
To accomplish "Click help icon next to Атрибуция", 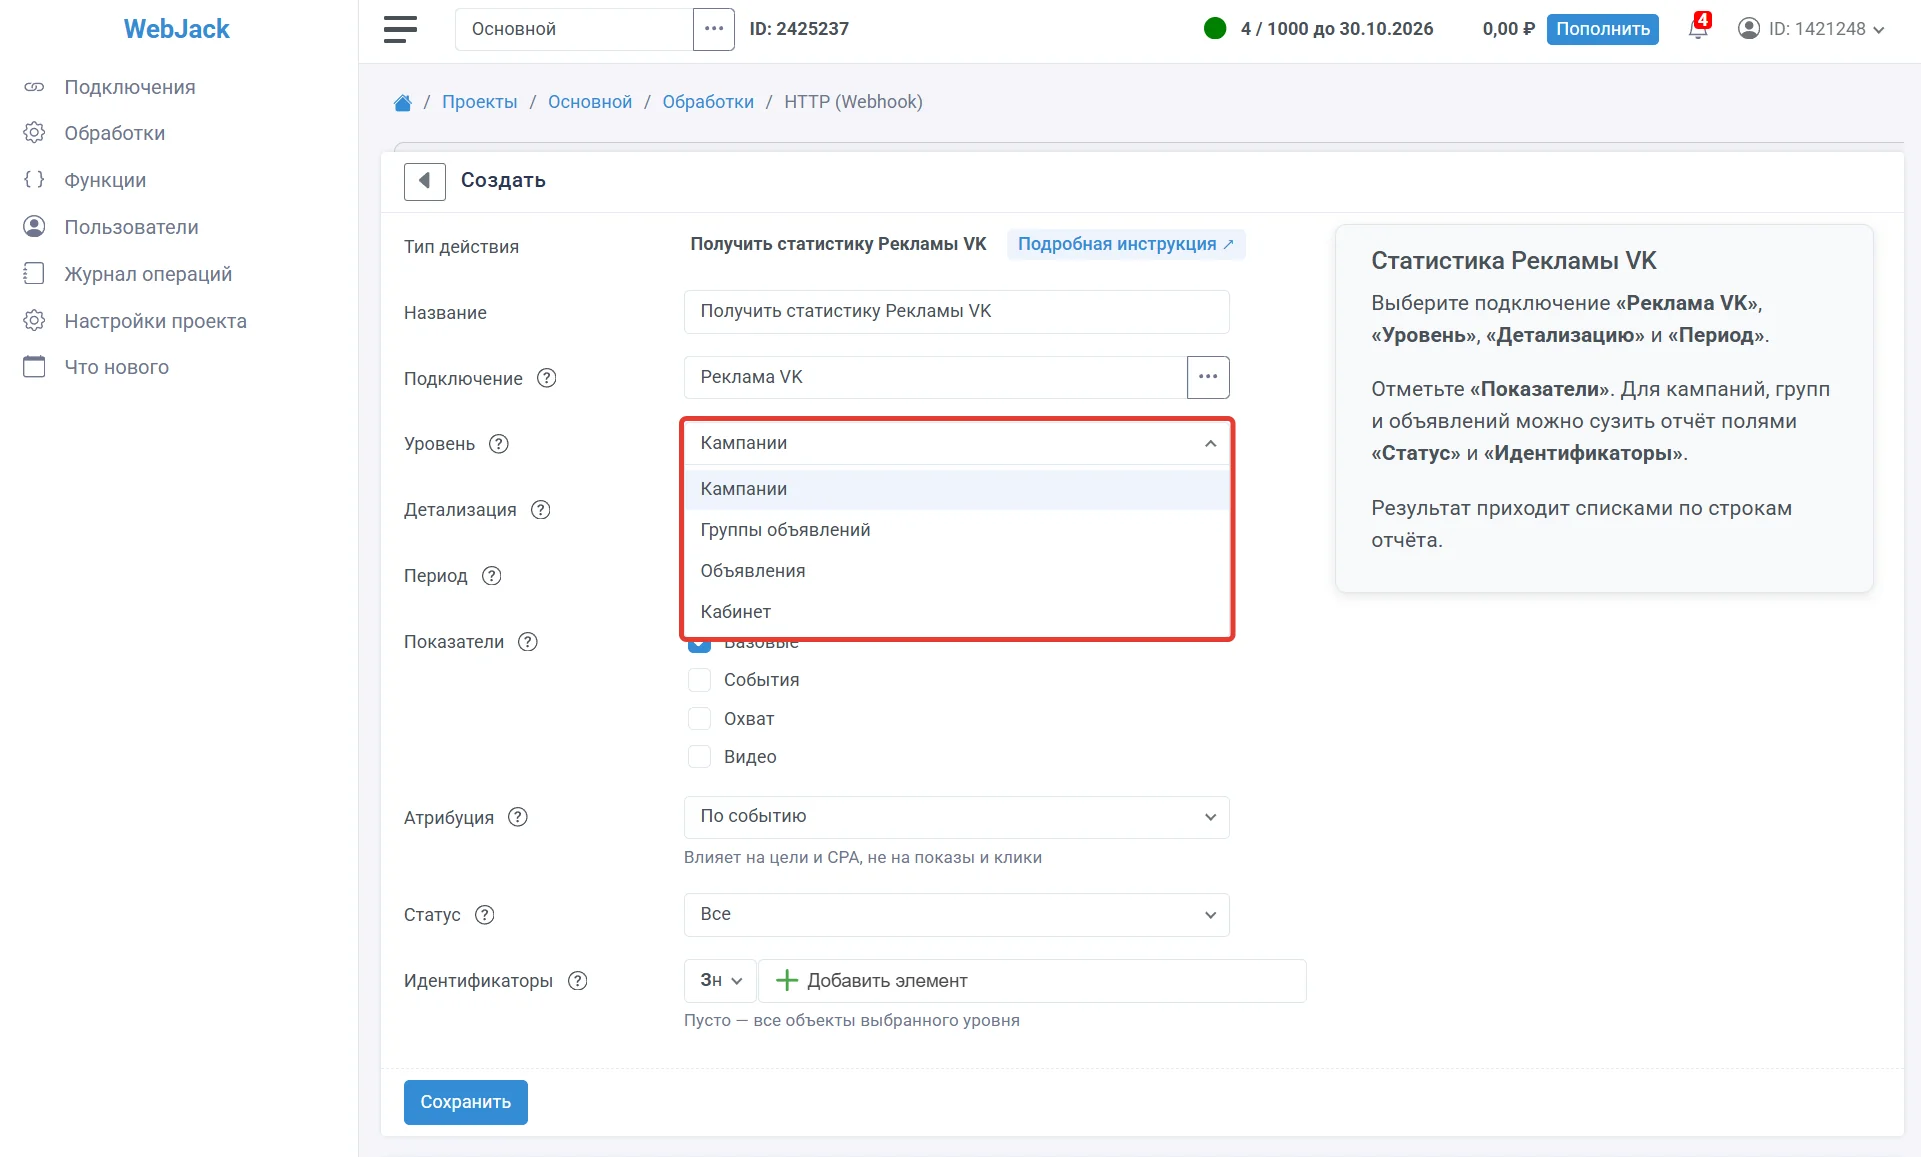I will pos(518,817).
